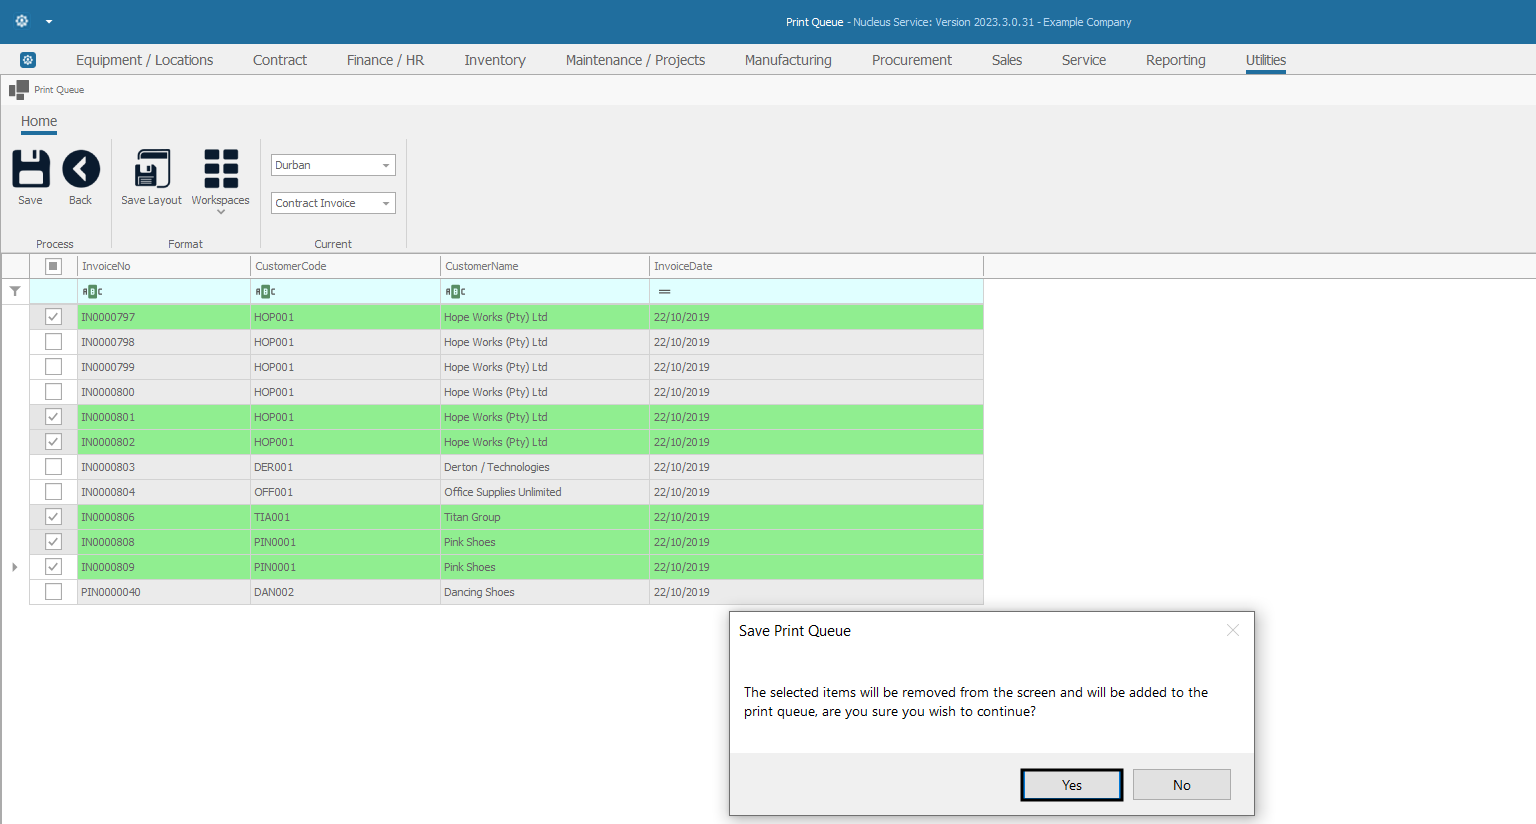The width and height of the screenshot is (1536, 824).
Task: Expand the Workspaces dropdown arrow
Action: pyautogui.click(x=221, y=212)
